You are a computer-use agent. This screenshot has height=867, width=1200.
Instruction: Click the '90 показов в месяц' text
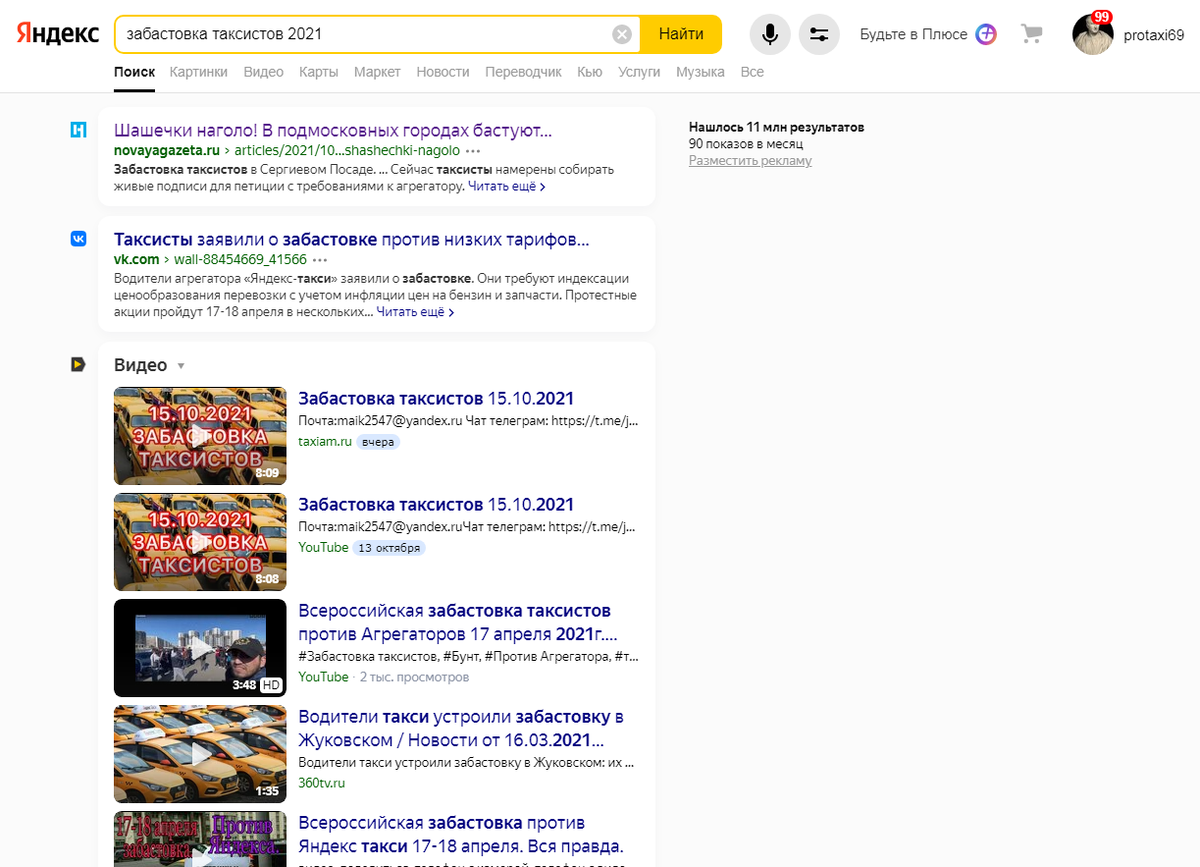tap(745, 144)
